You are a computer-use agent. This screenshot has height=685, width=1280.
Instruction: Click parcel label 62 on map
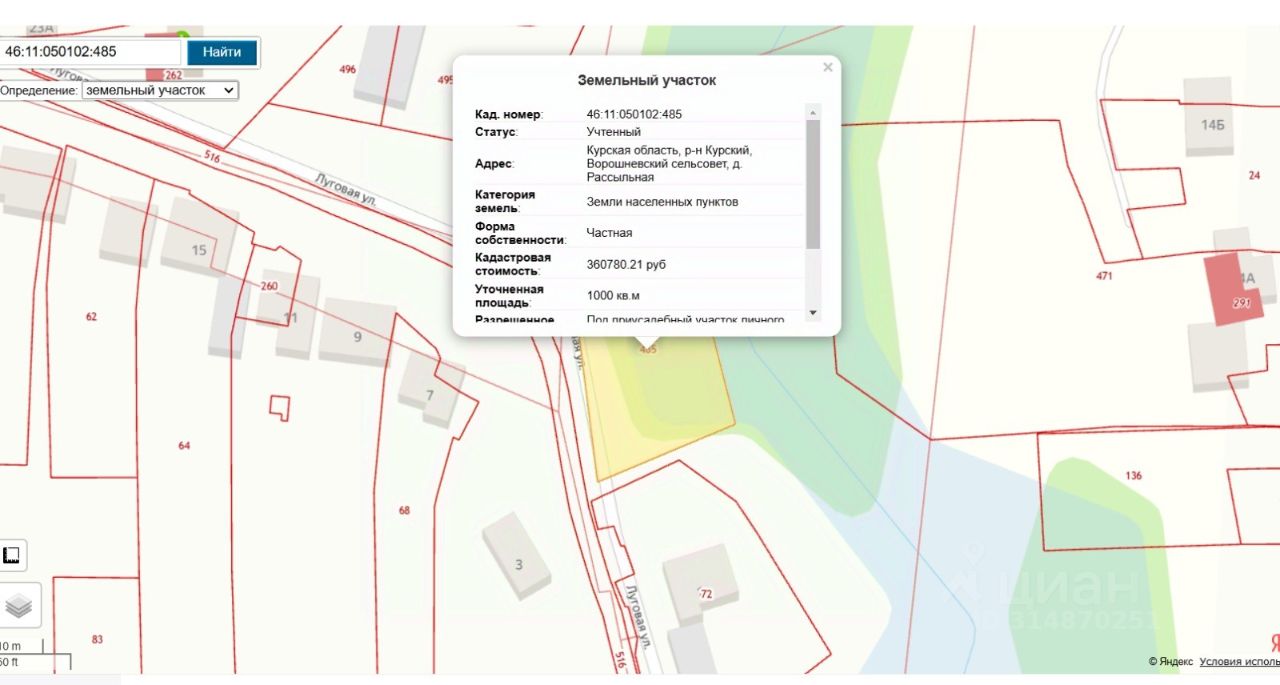point(92,317)
